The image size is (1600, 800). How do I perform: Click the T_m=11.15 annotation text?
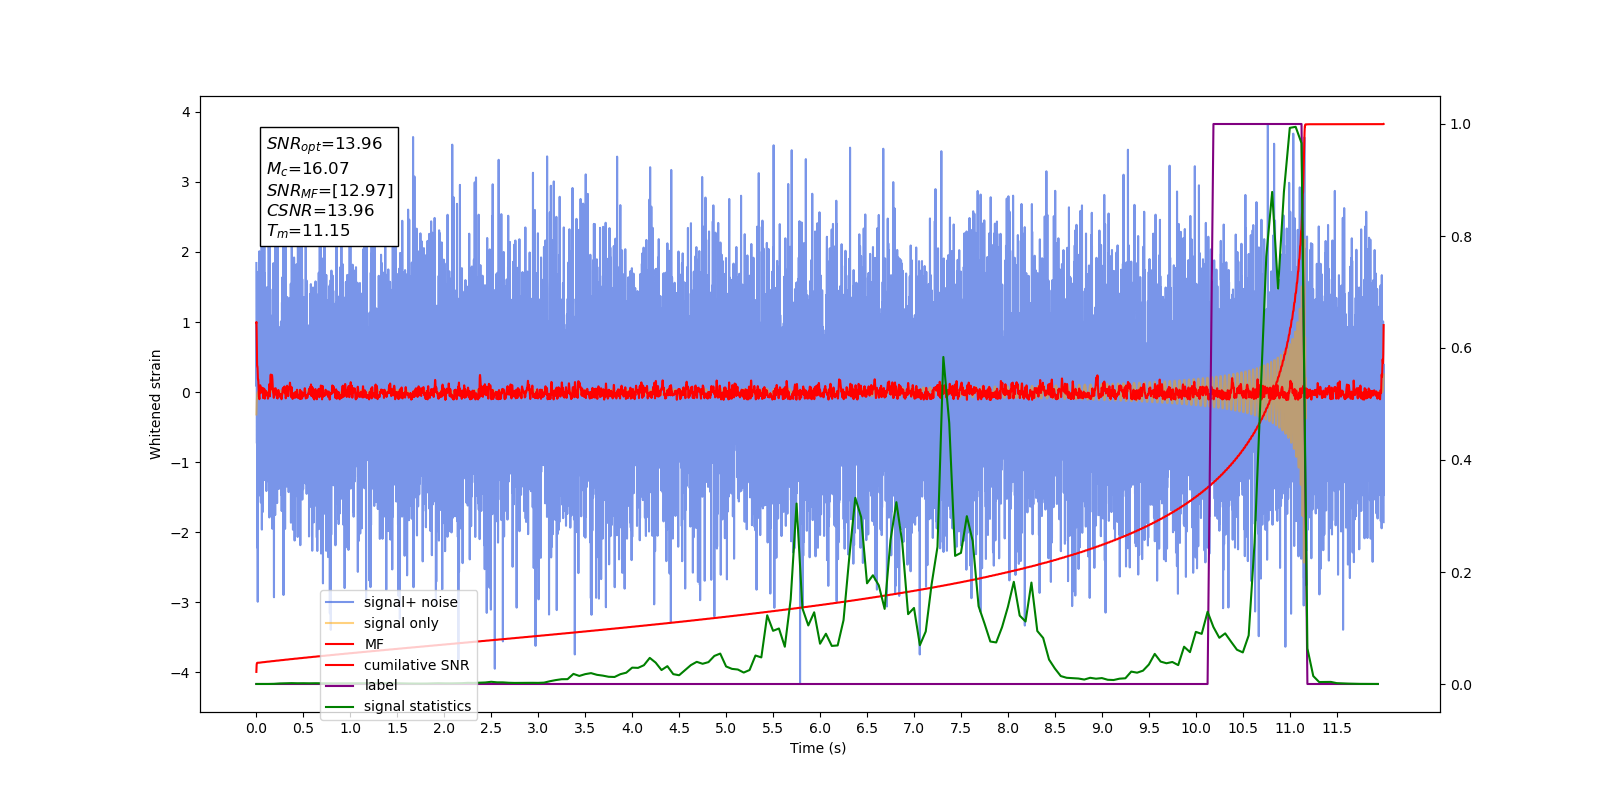(x=308, y=231)
